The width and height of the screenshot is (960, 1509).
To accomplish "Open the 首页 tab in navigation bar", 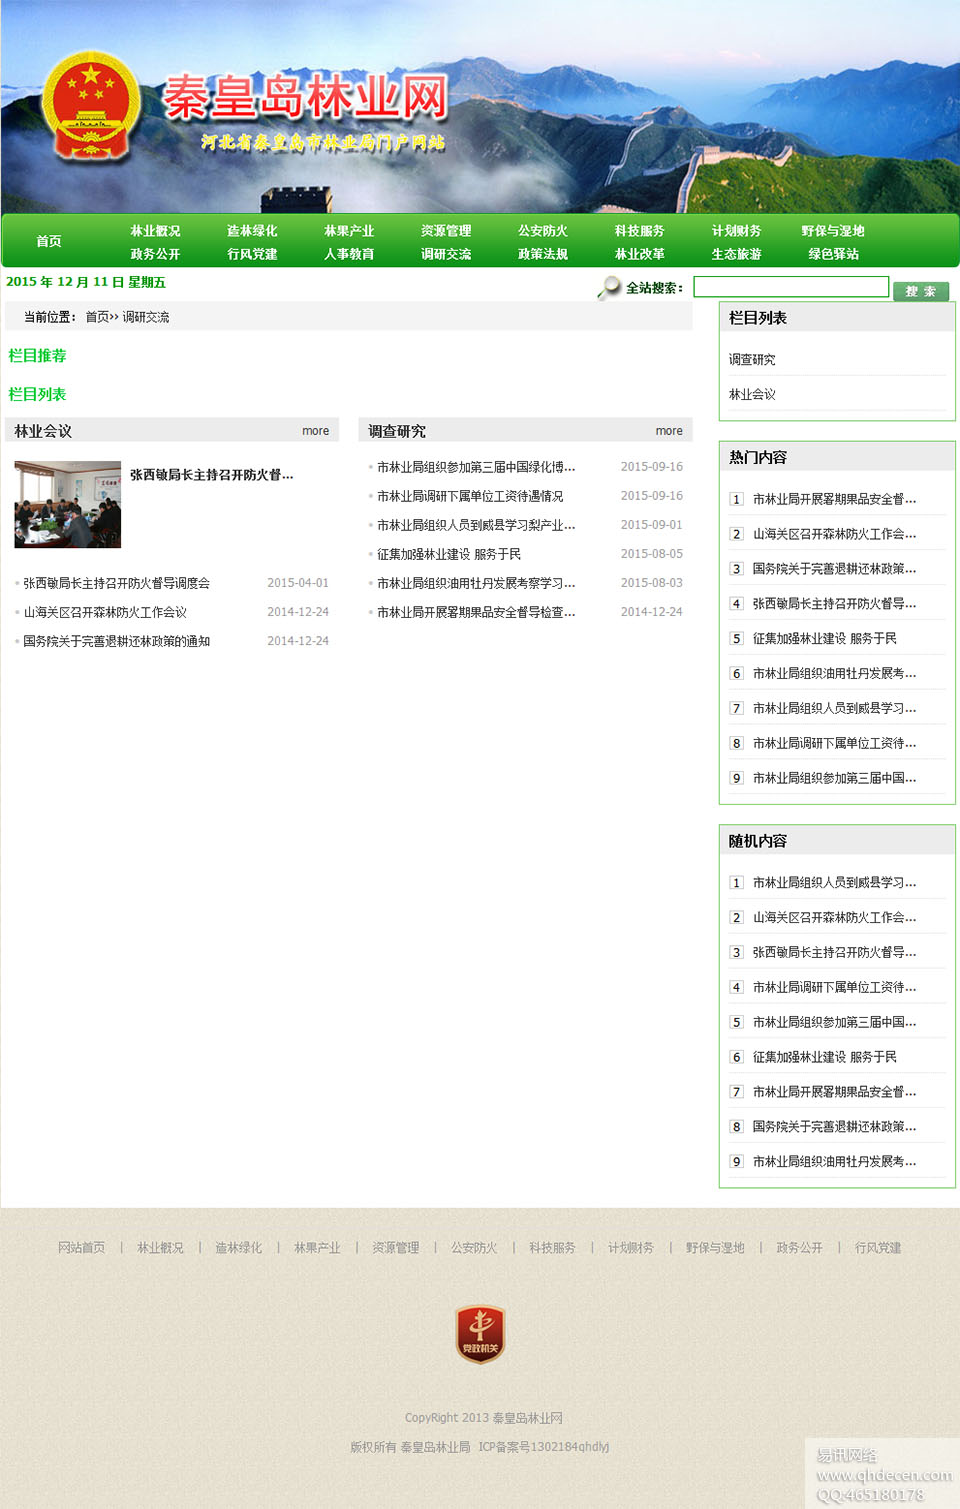I will click(x=49, y=241).
